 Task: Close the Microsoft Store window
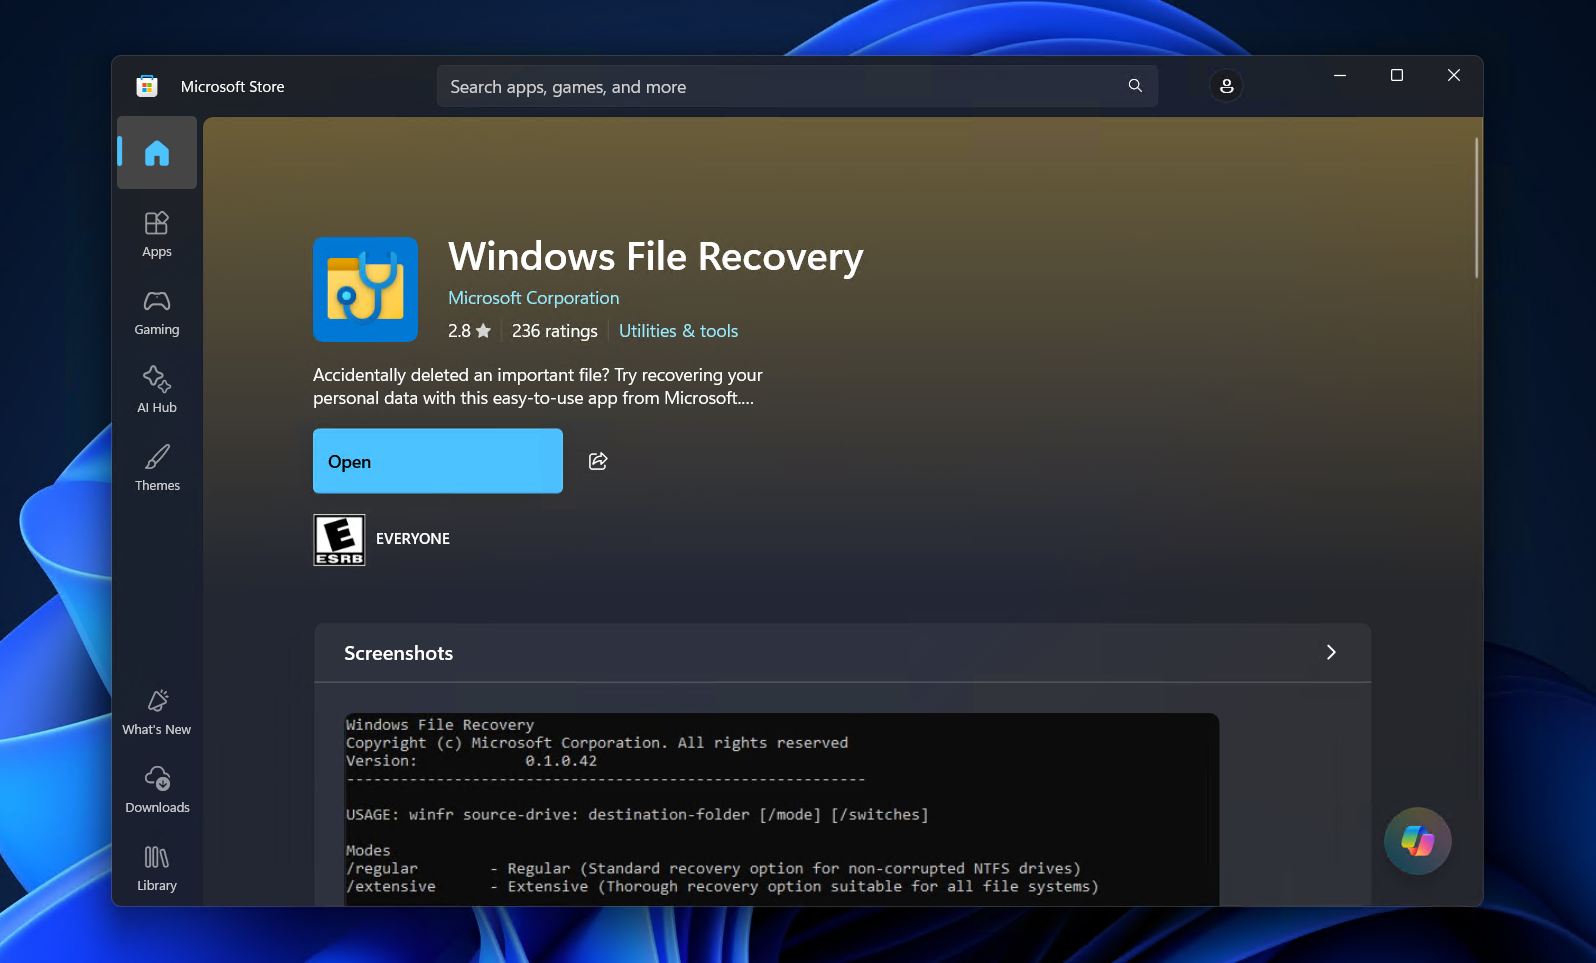pos(1454,75)
